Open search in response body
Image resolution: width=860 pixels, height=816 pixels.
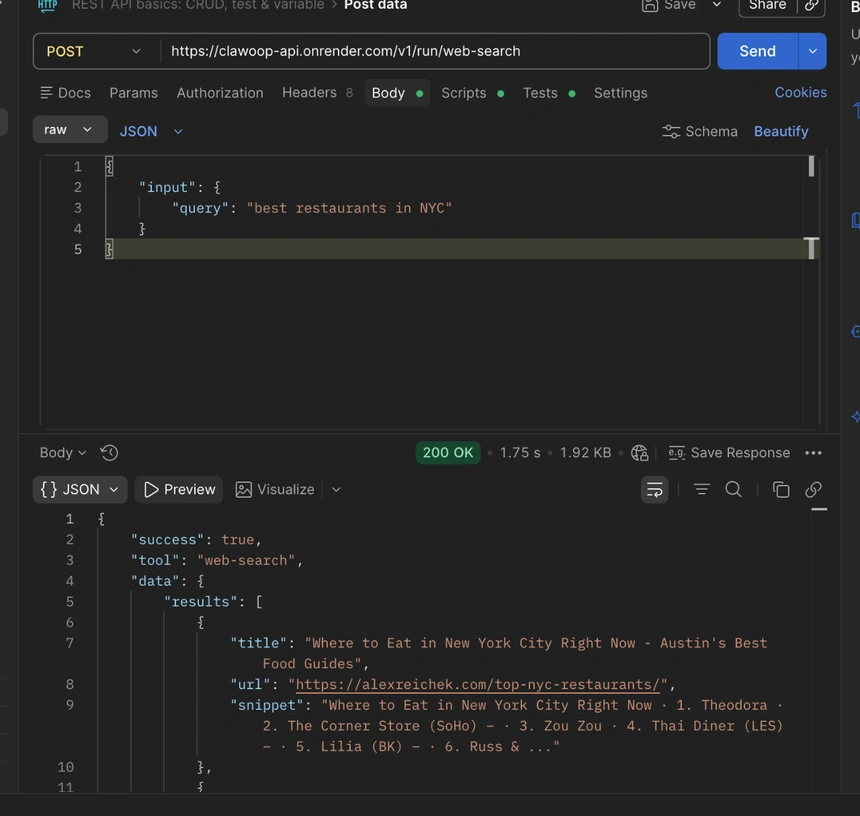(734, 489)
